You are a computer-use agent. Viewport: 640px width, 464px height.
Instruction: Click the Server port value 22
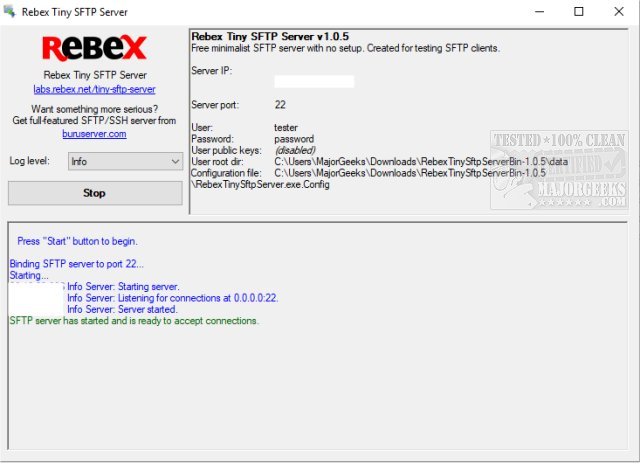(280, 105)
